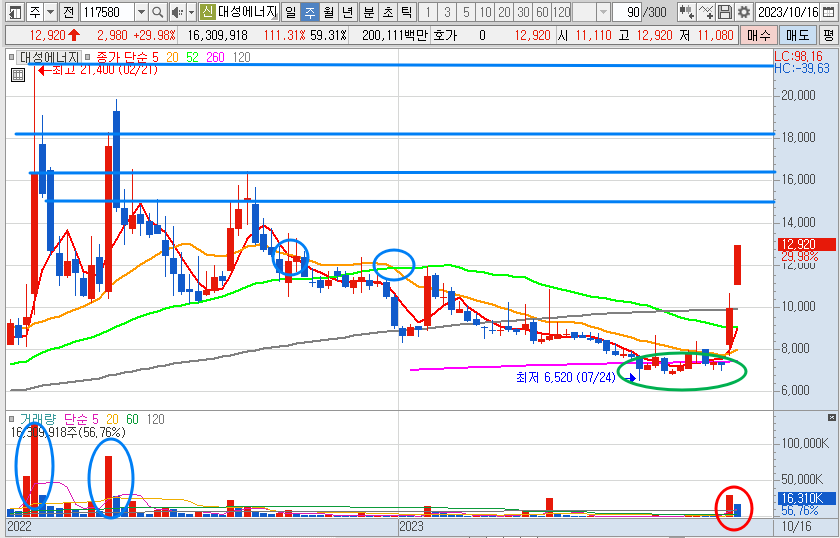Toggle the left side panel icon

[16, 11]
